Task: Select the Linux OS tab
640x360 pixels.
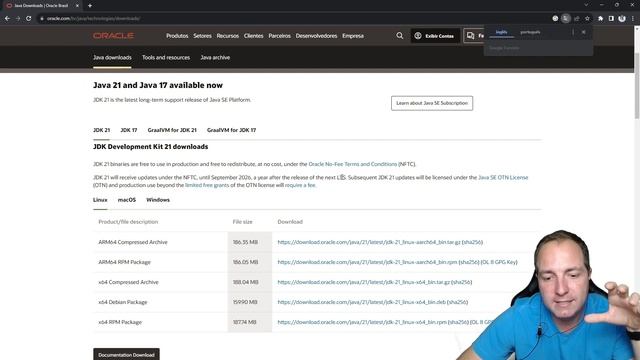Action: [x=100, y=200]
